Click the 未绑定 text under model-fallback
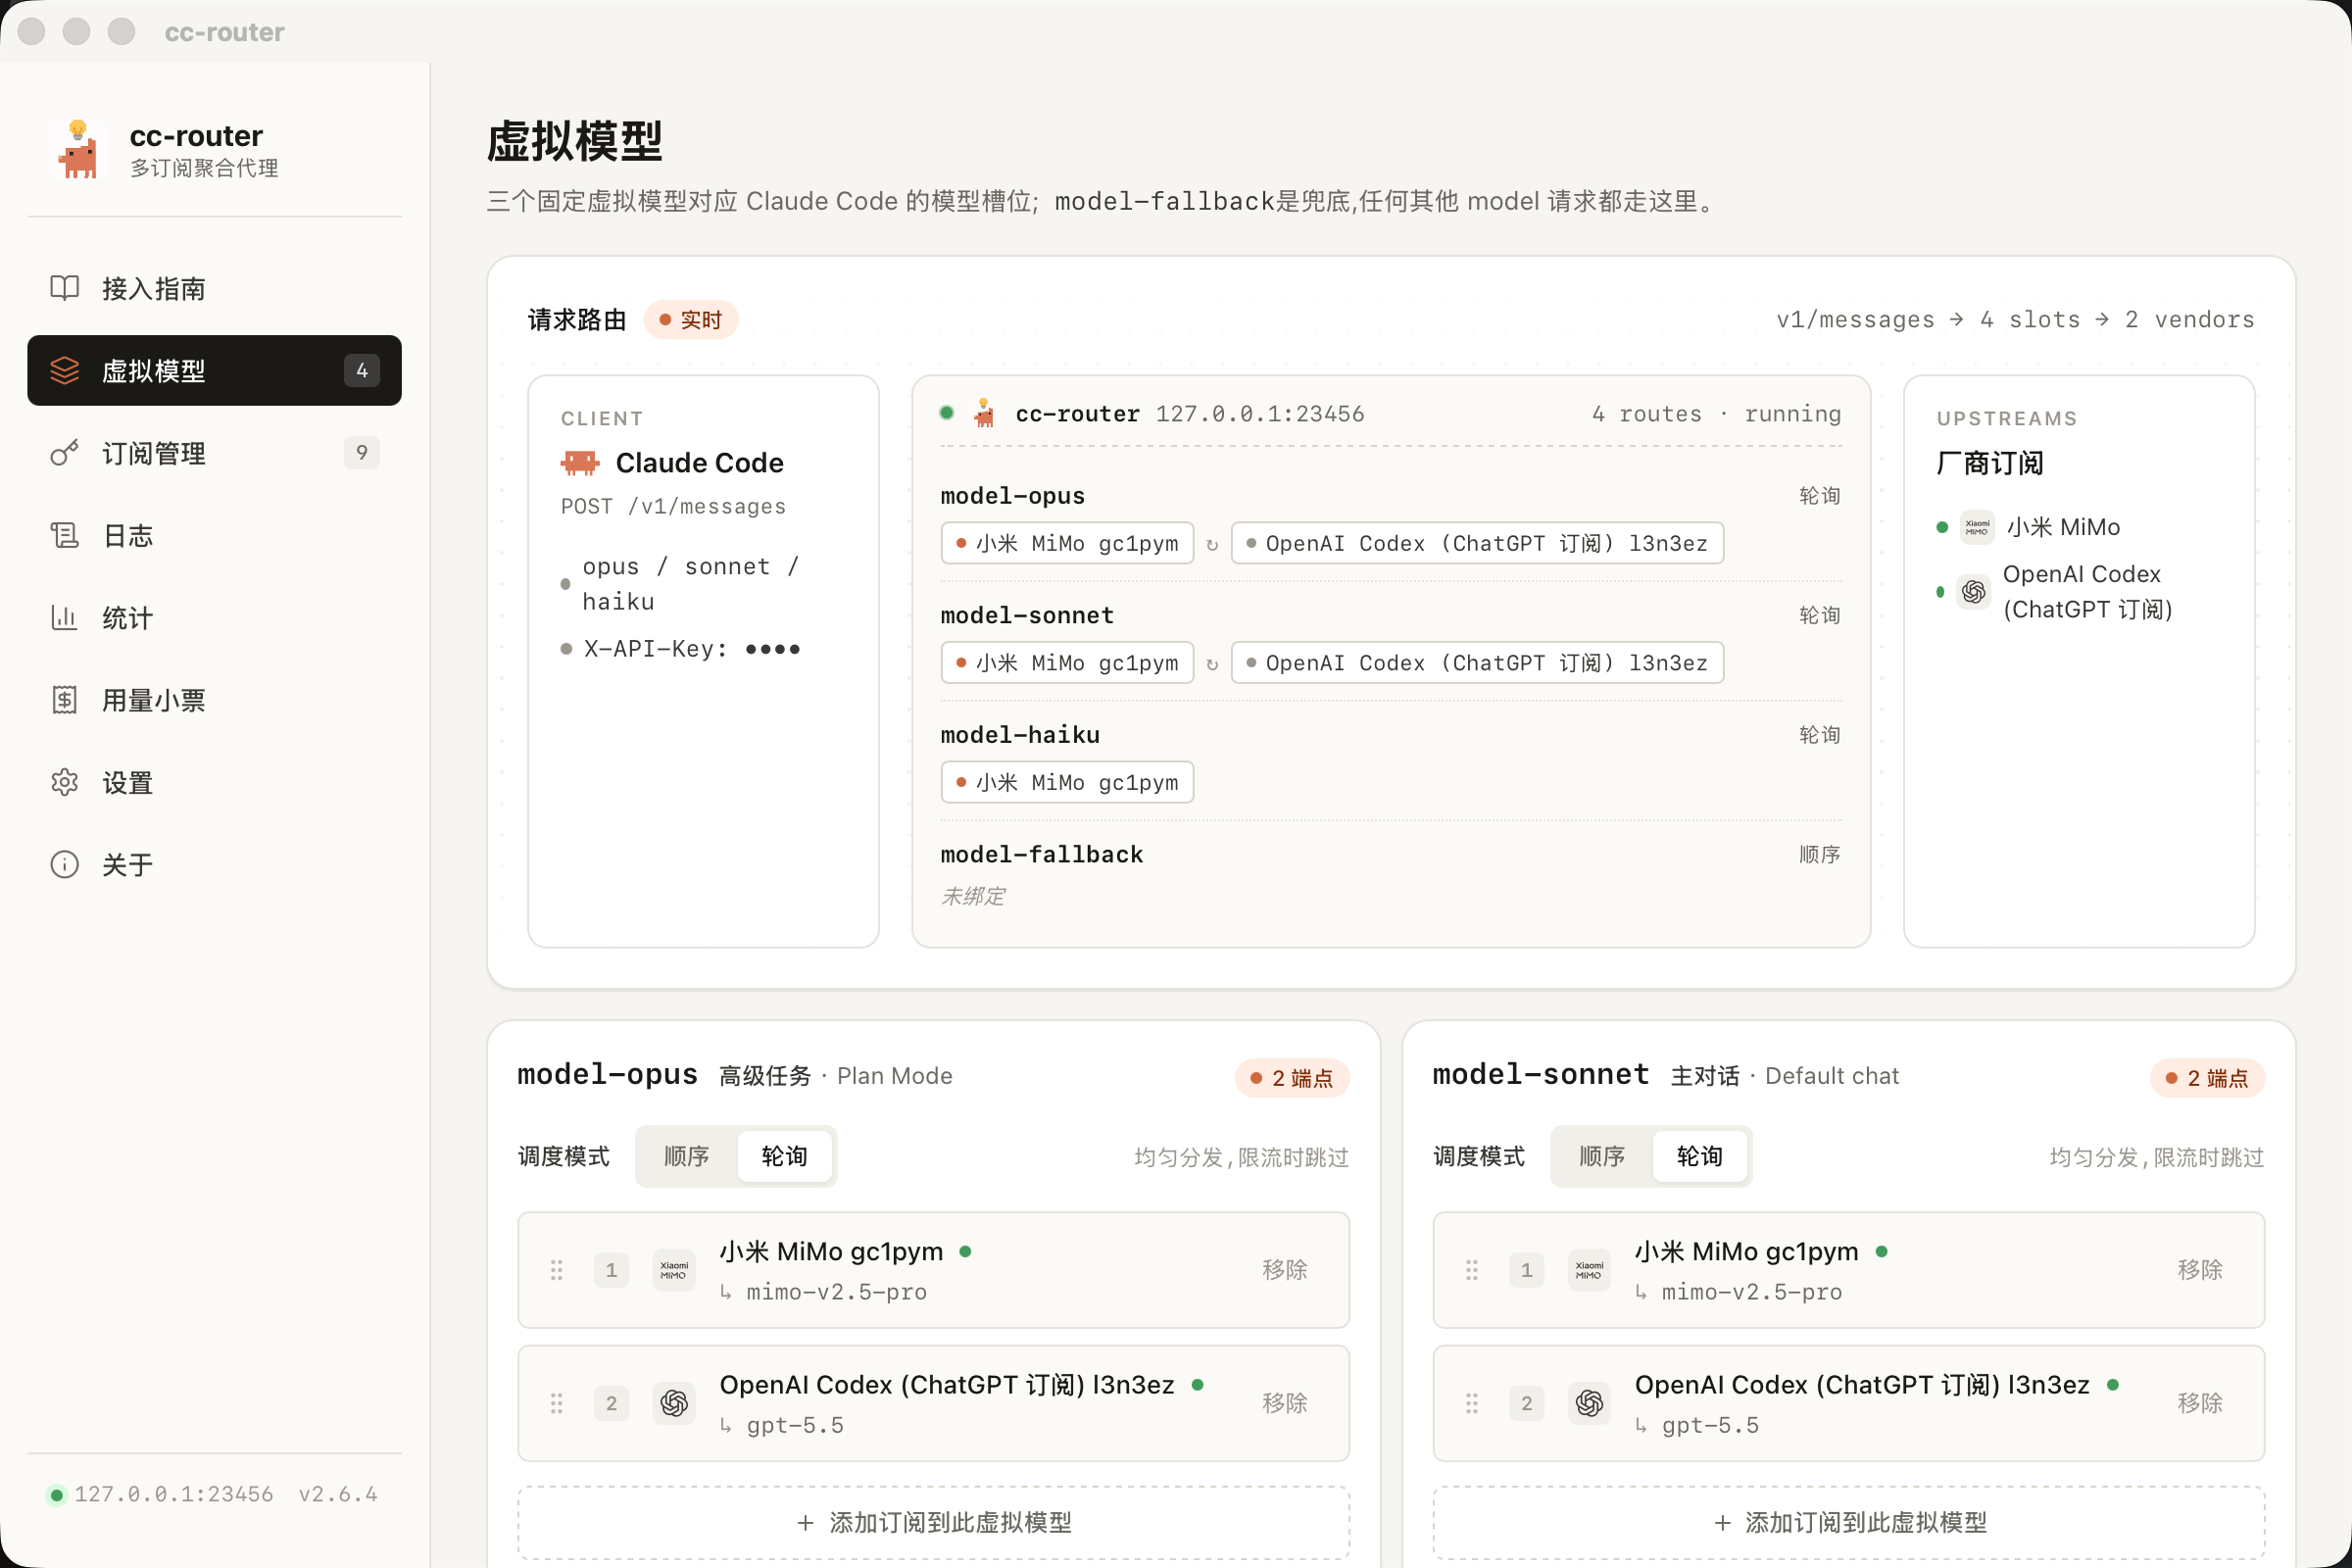The image size is (2352, 1568). click(973, 896)
